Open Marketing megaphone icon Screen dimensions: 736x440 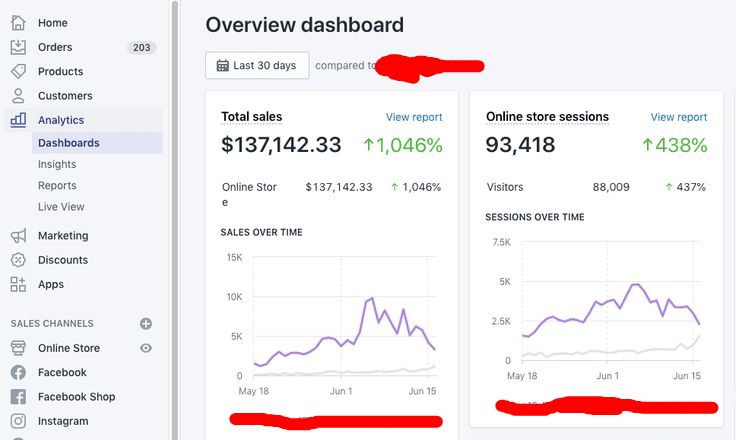[x=18, y=236]
